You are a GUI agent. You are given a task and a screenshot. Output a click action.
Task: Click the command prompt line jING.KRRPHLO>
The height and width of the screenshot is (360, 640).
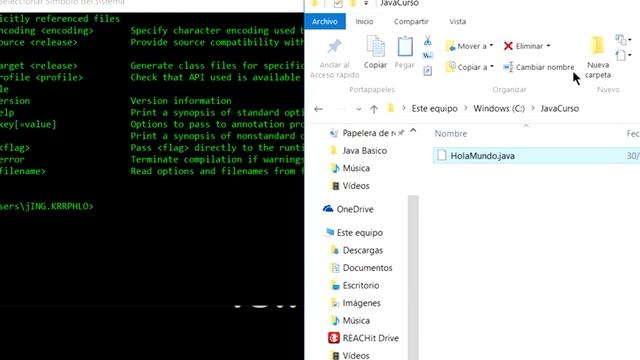tap(47, 206)
